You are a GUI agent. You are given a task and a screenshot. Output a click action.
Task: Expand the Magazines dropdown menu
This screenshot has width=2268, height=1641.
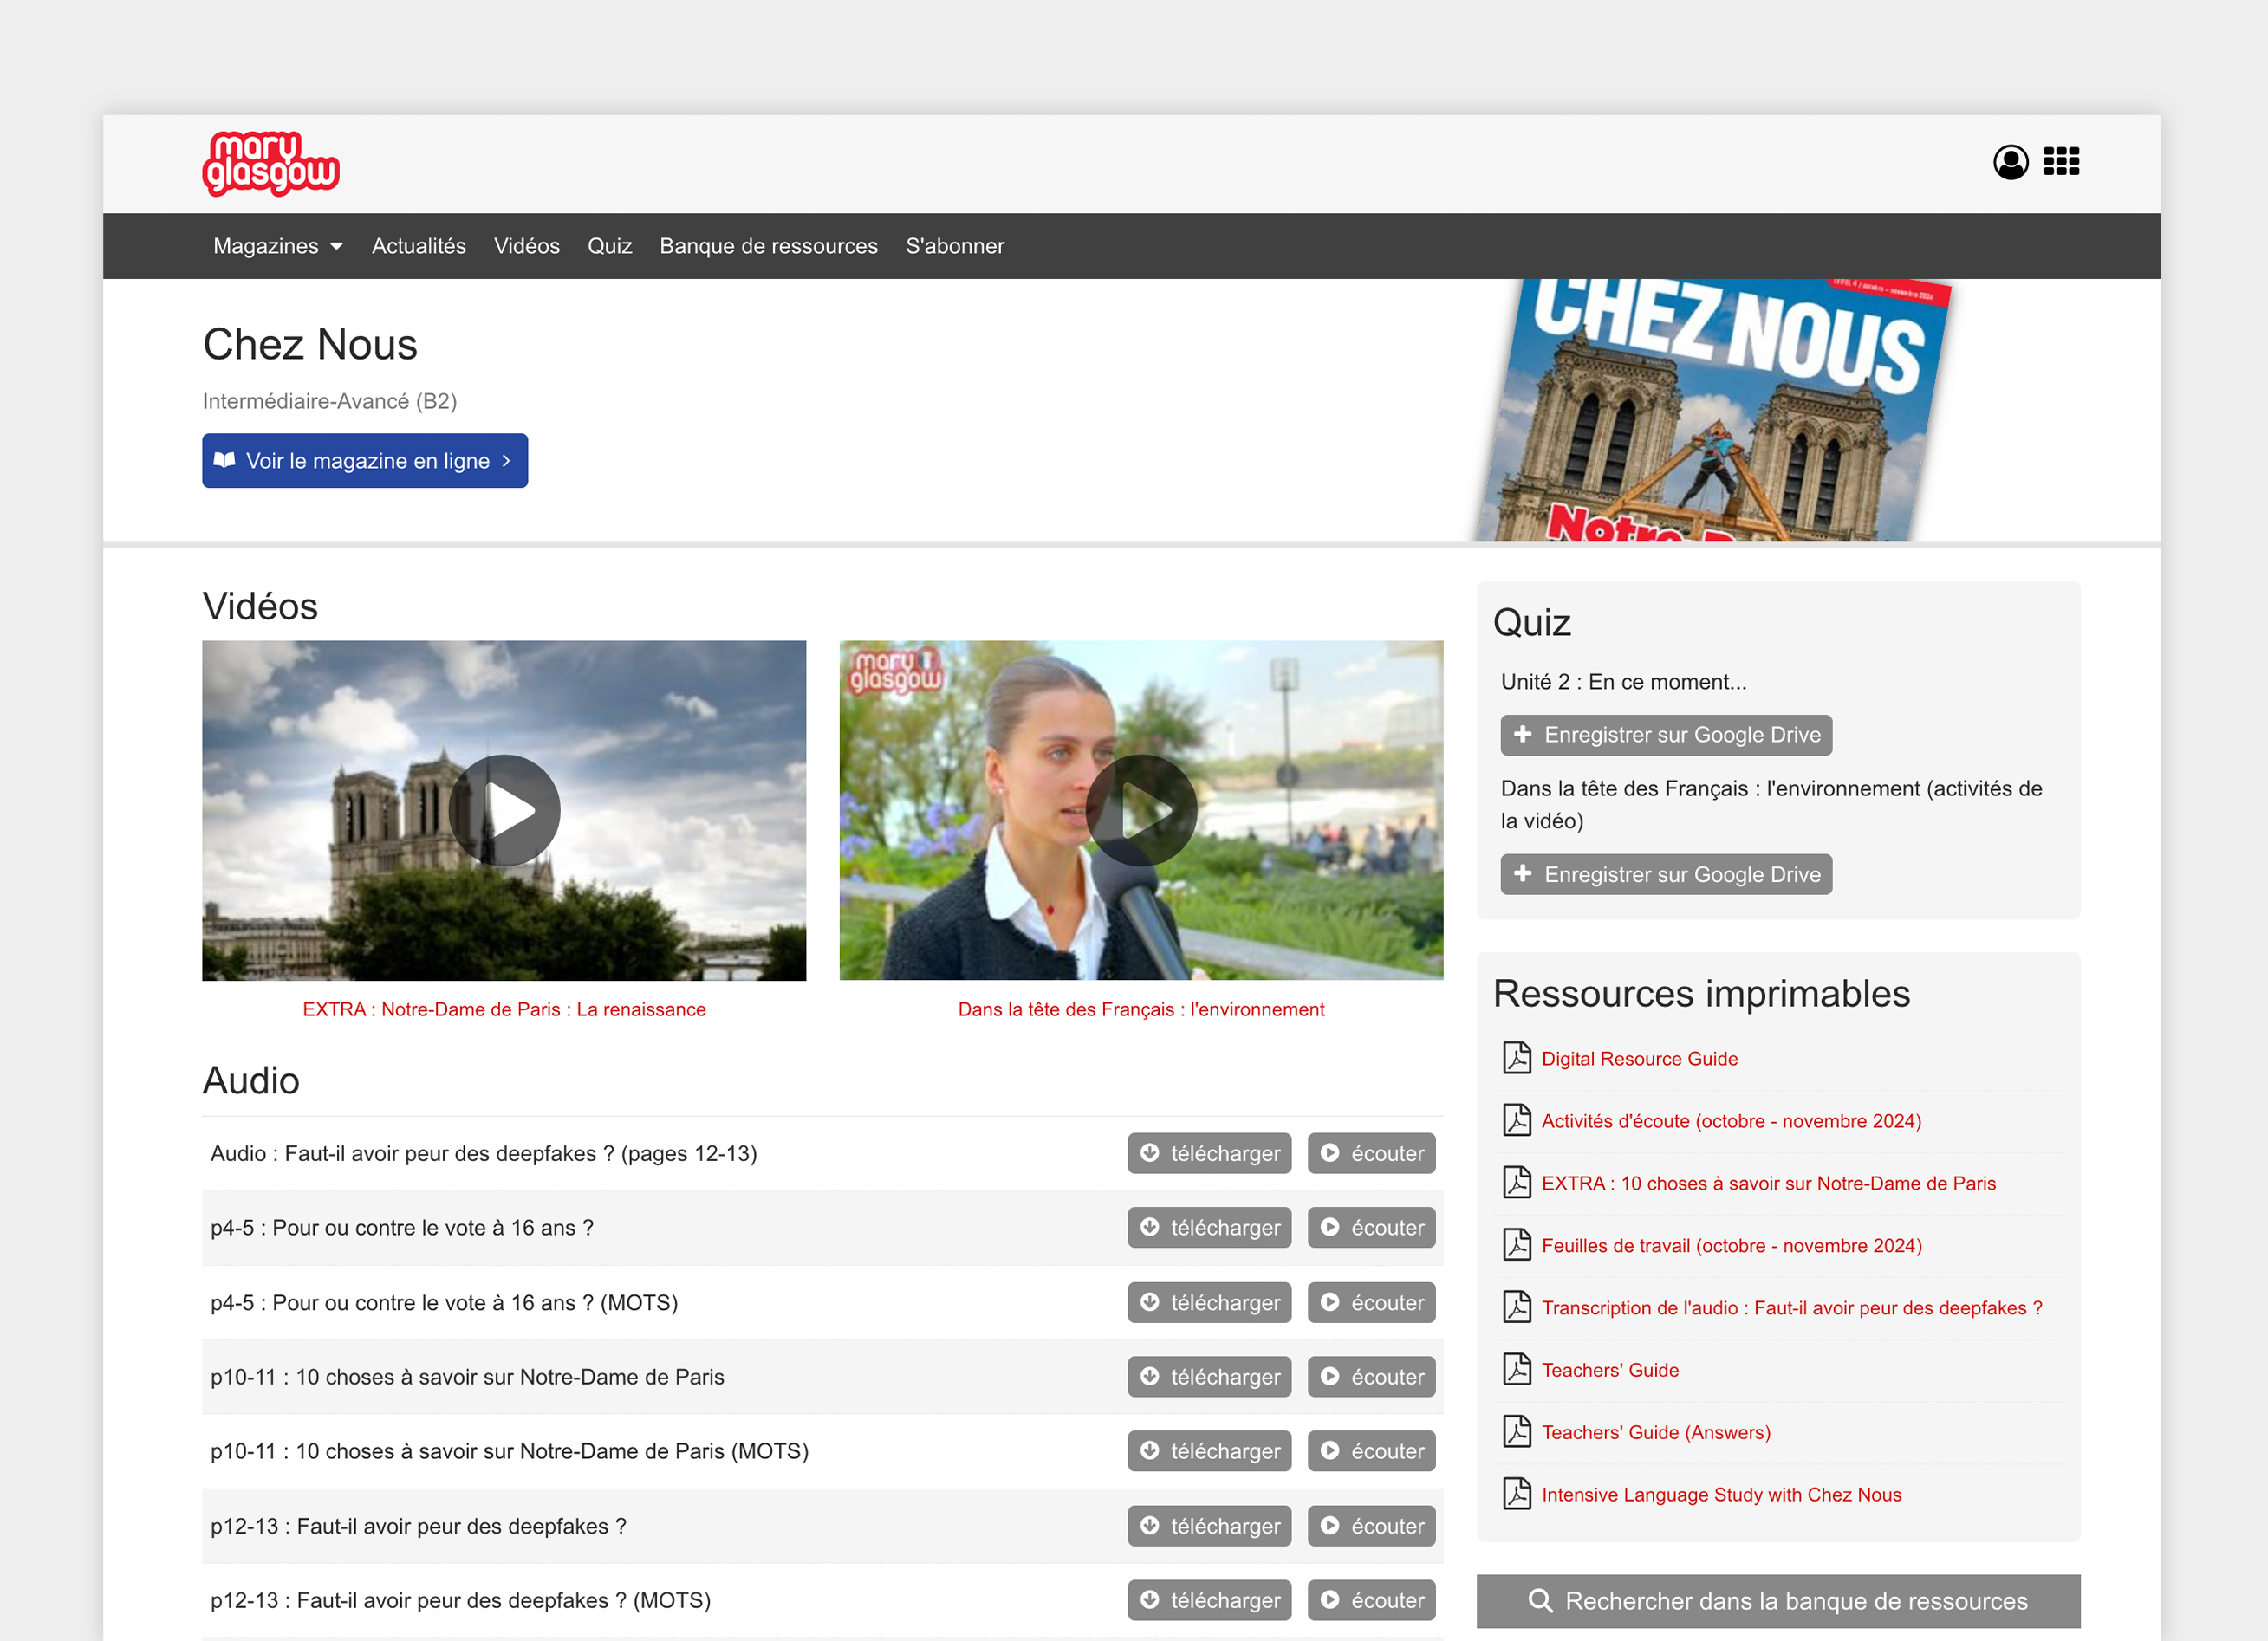(277, 246)
